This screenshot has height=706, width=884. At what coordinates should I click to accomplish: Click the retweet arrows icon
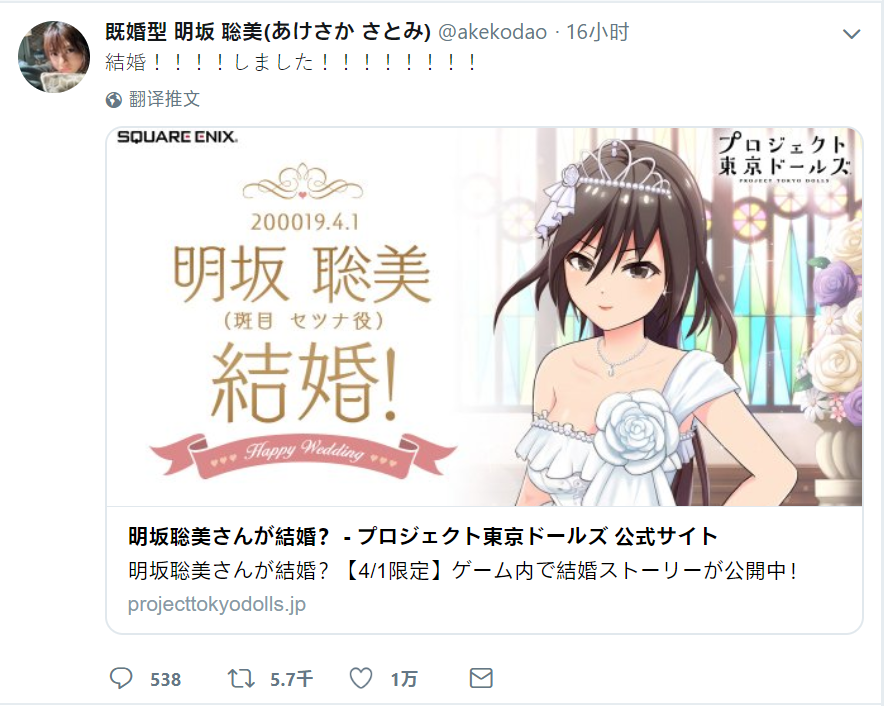click(241, 678)
